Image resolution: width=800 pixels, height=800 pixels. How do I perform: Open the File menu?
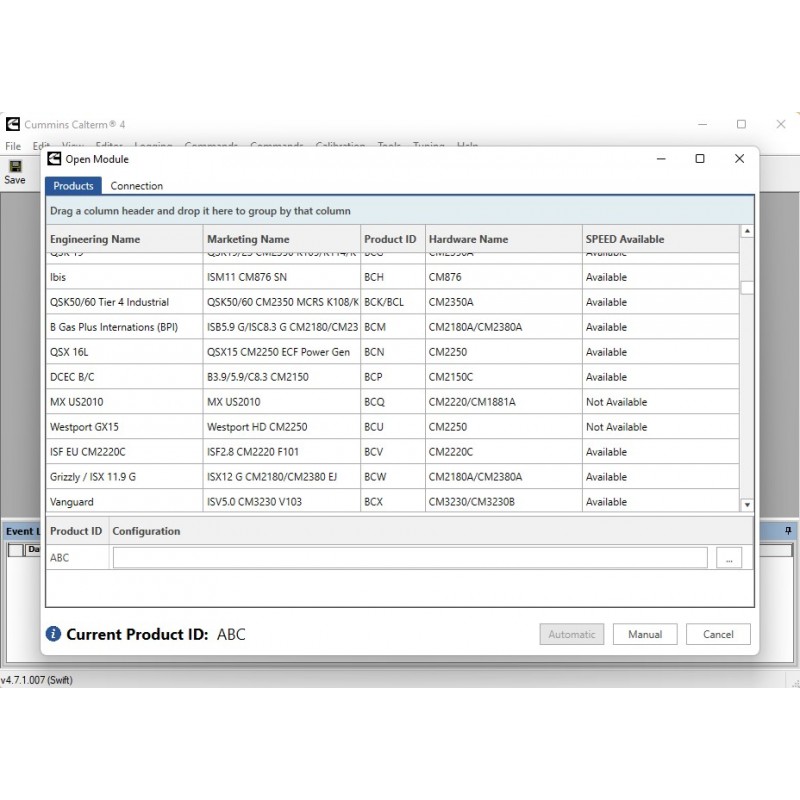12,146
